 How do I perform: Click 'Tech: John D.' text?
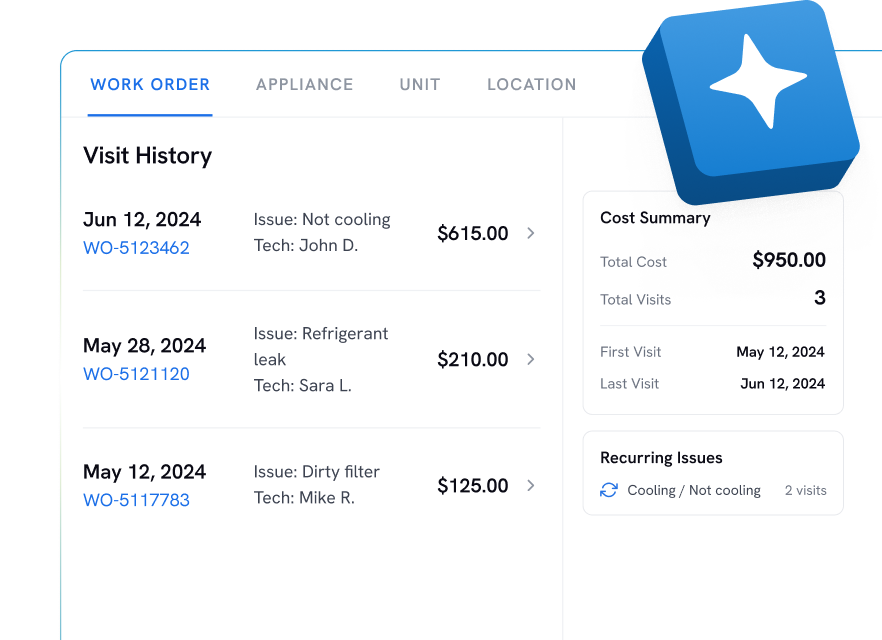coord(305,245)
